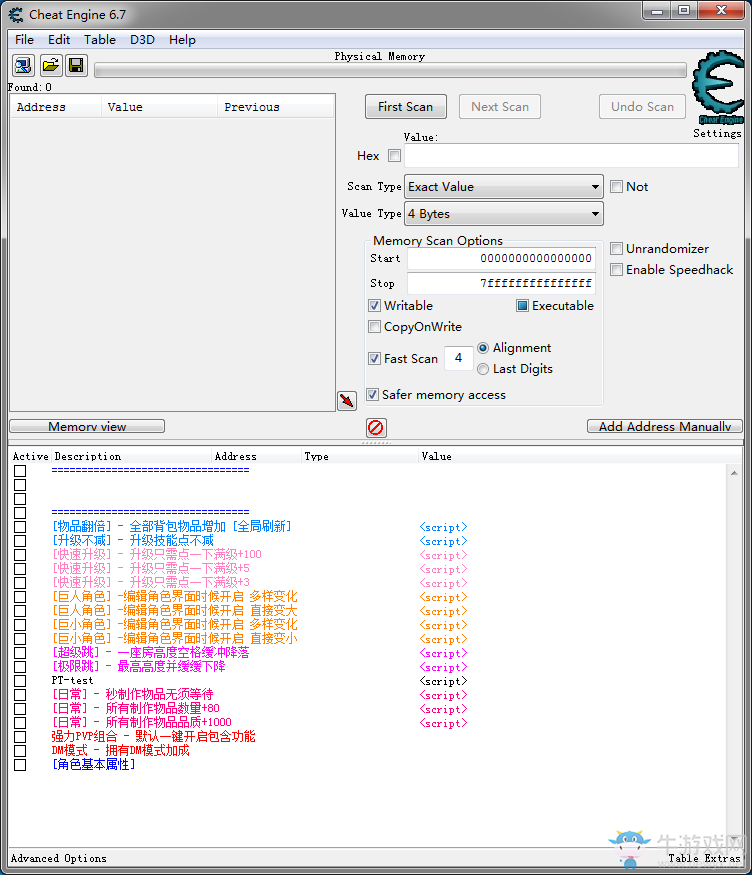Expand the Scan Type dropdown
This screenshot has height=875, width=752.
pyautogui.click(x=504, y=186)
